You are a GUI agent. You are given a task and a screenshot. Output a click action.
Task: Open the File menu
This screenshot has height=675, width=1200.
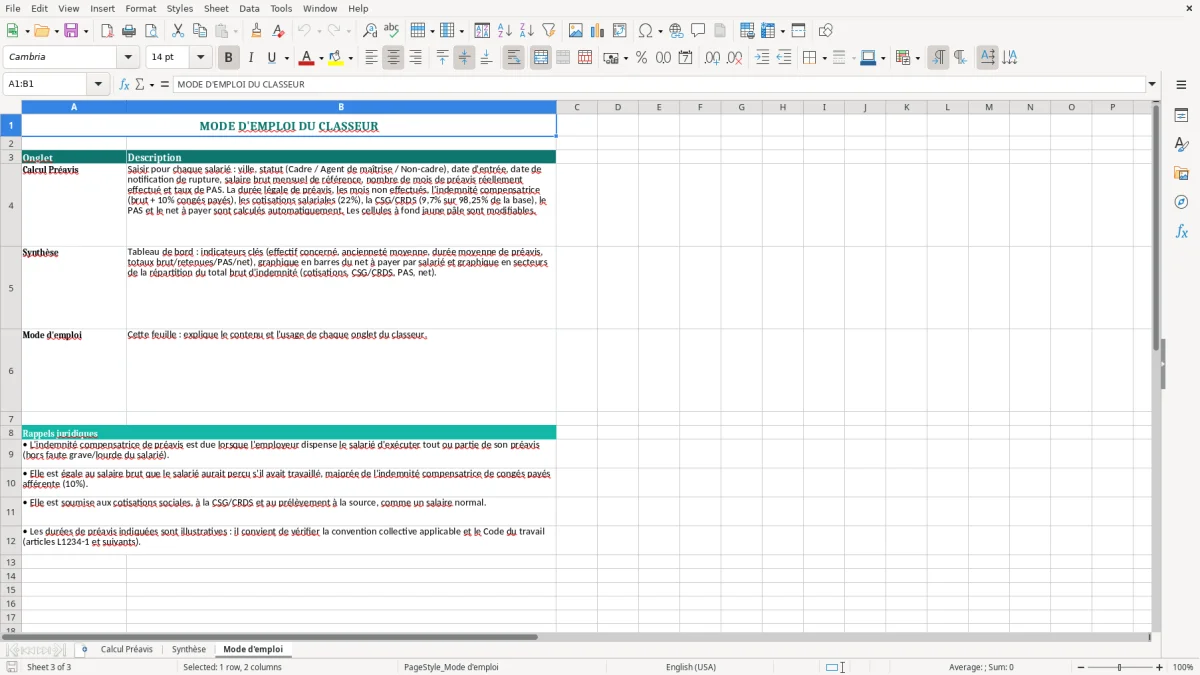click(12, 8)
